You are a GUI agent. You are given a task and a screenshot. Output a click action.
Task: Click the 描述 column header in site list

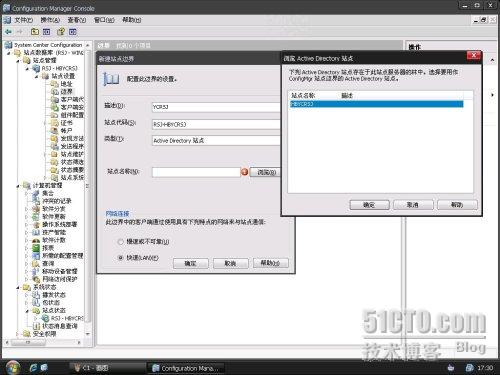point(347,95)
